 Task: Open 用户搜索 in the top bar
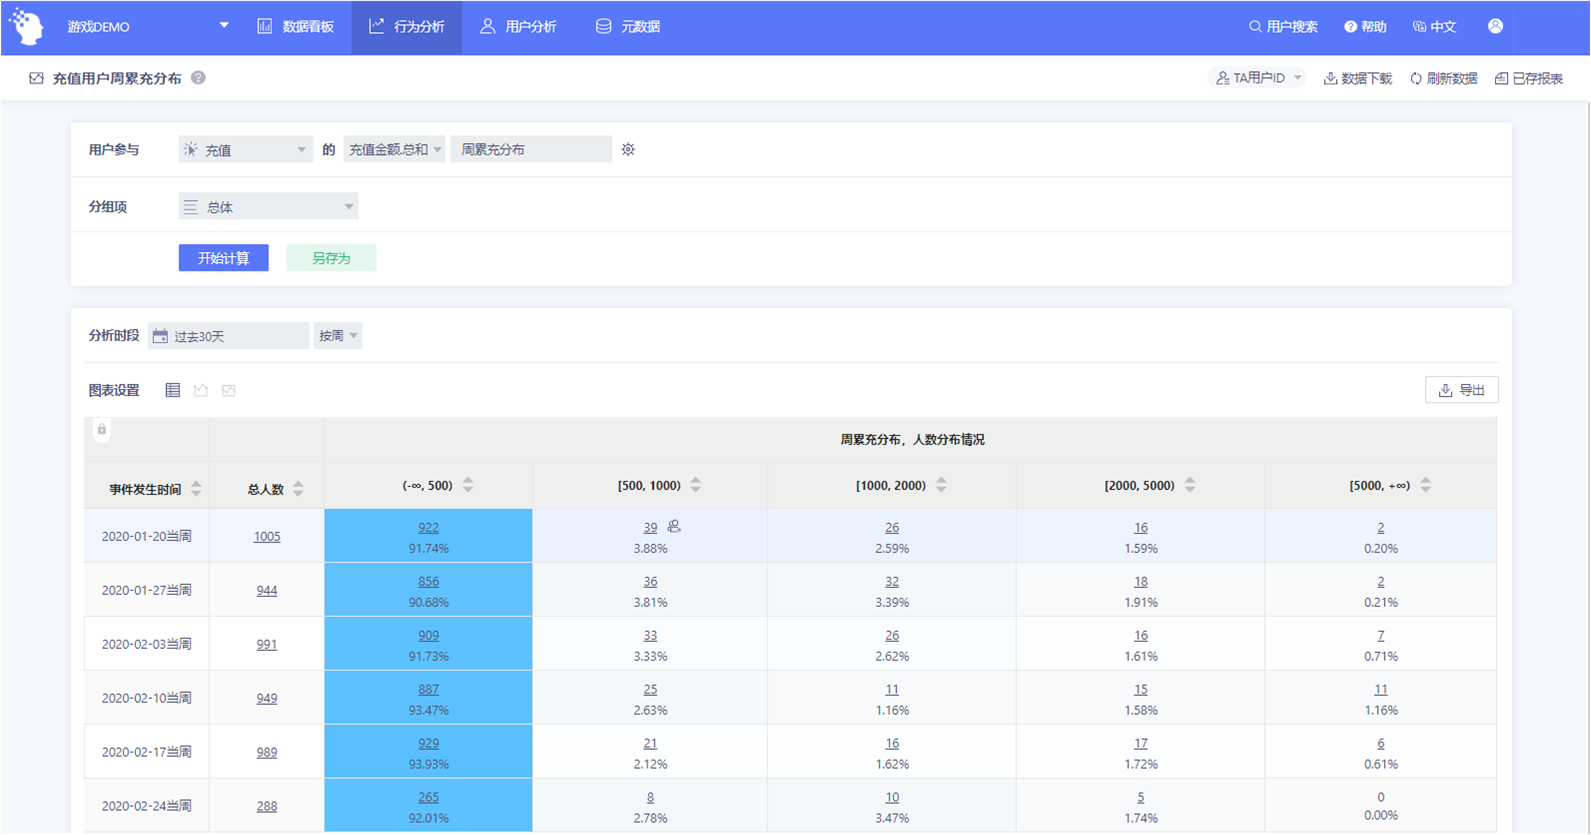coord(1283,27)
